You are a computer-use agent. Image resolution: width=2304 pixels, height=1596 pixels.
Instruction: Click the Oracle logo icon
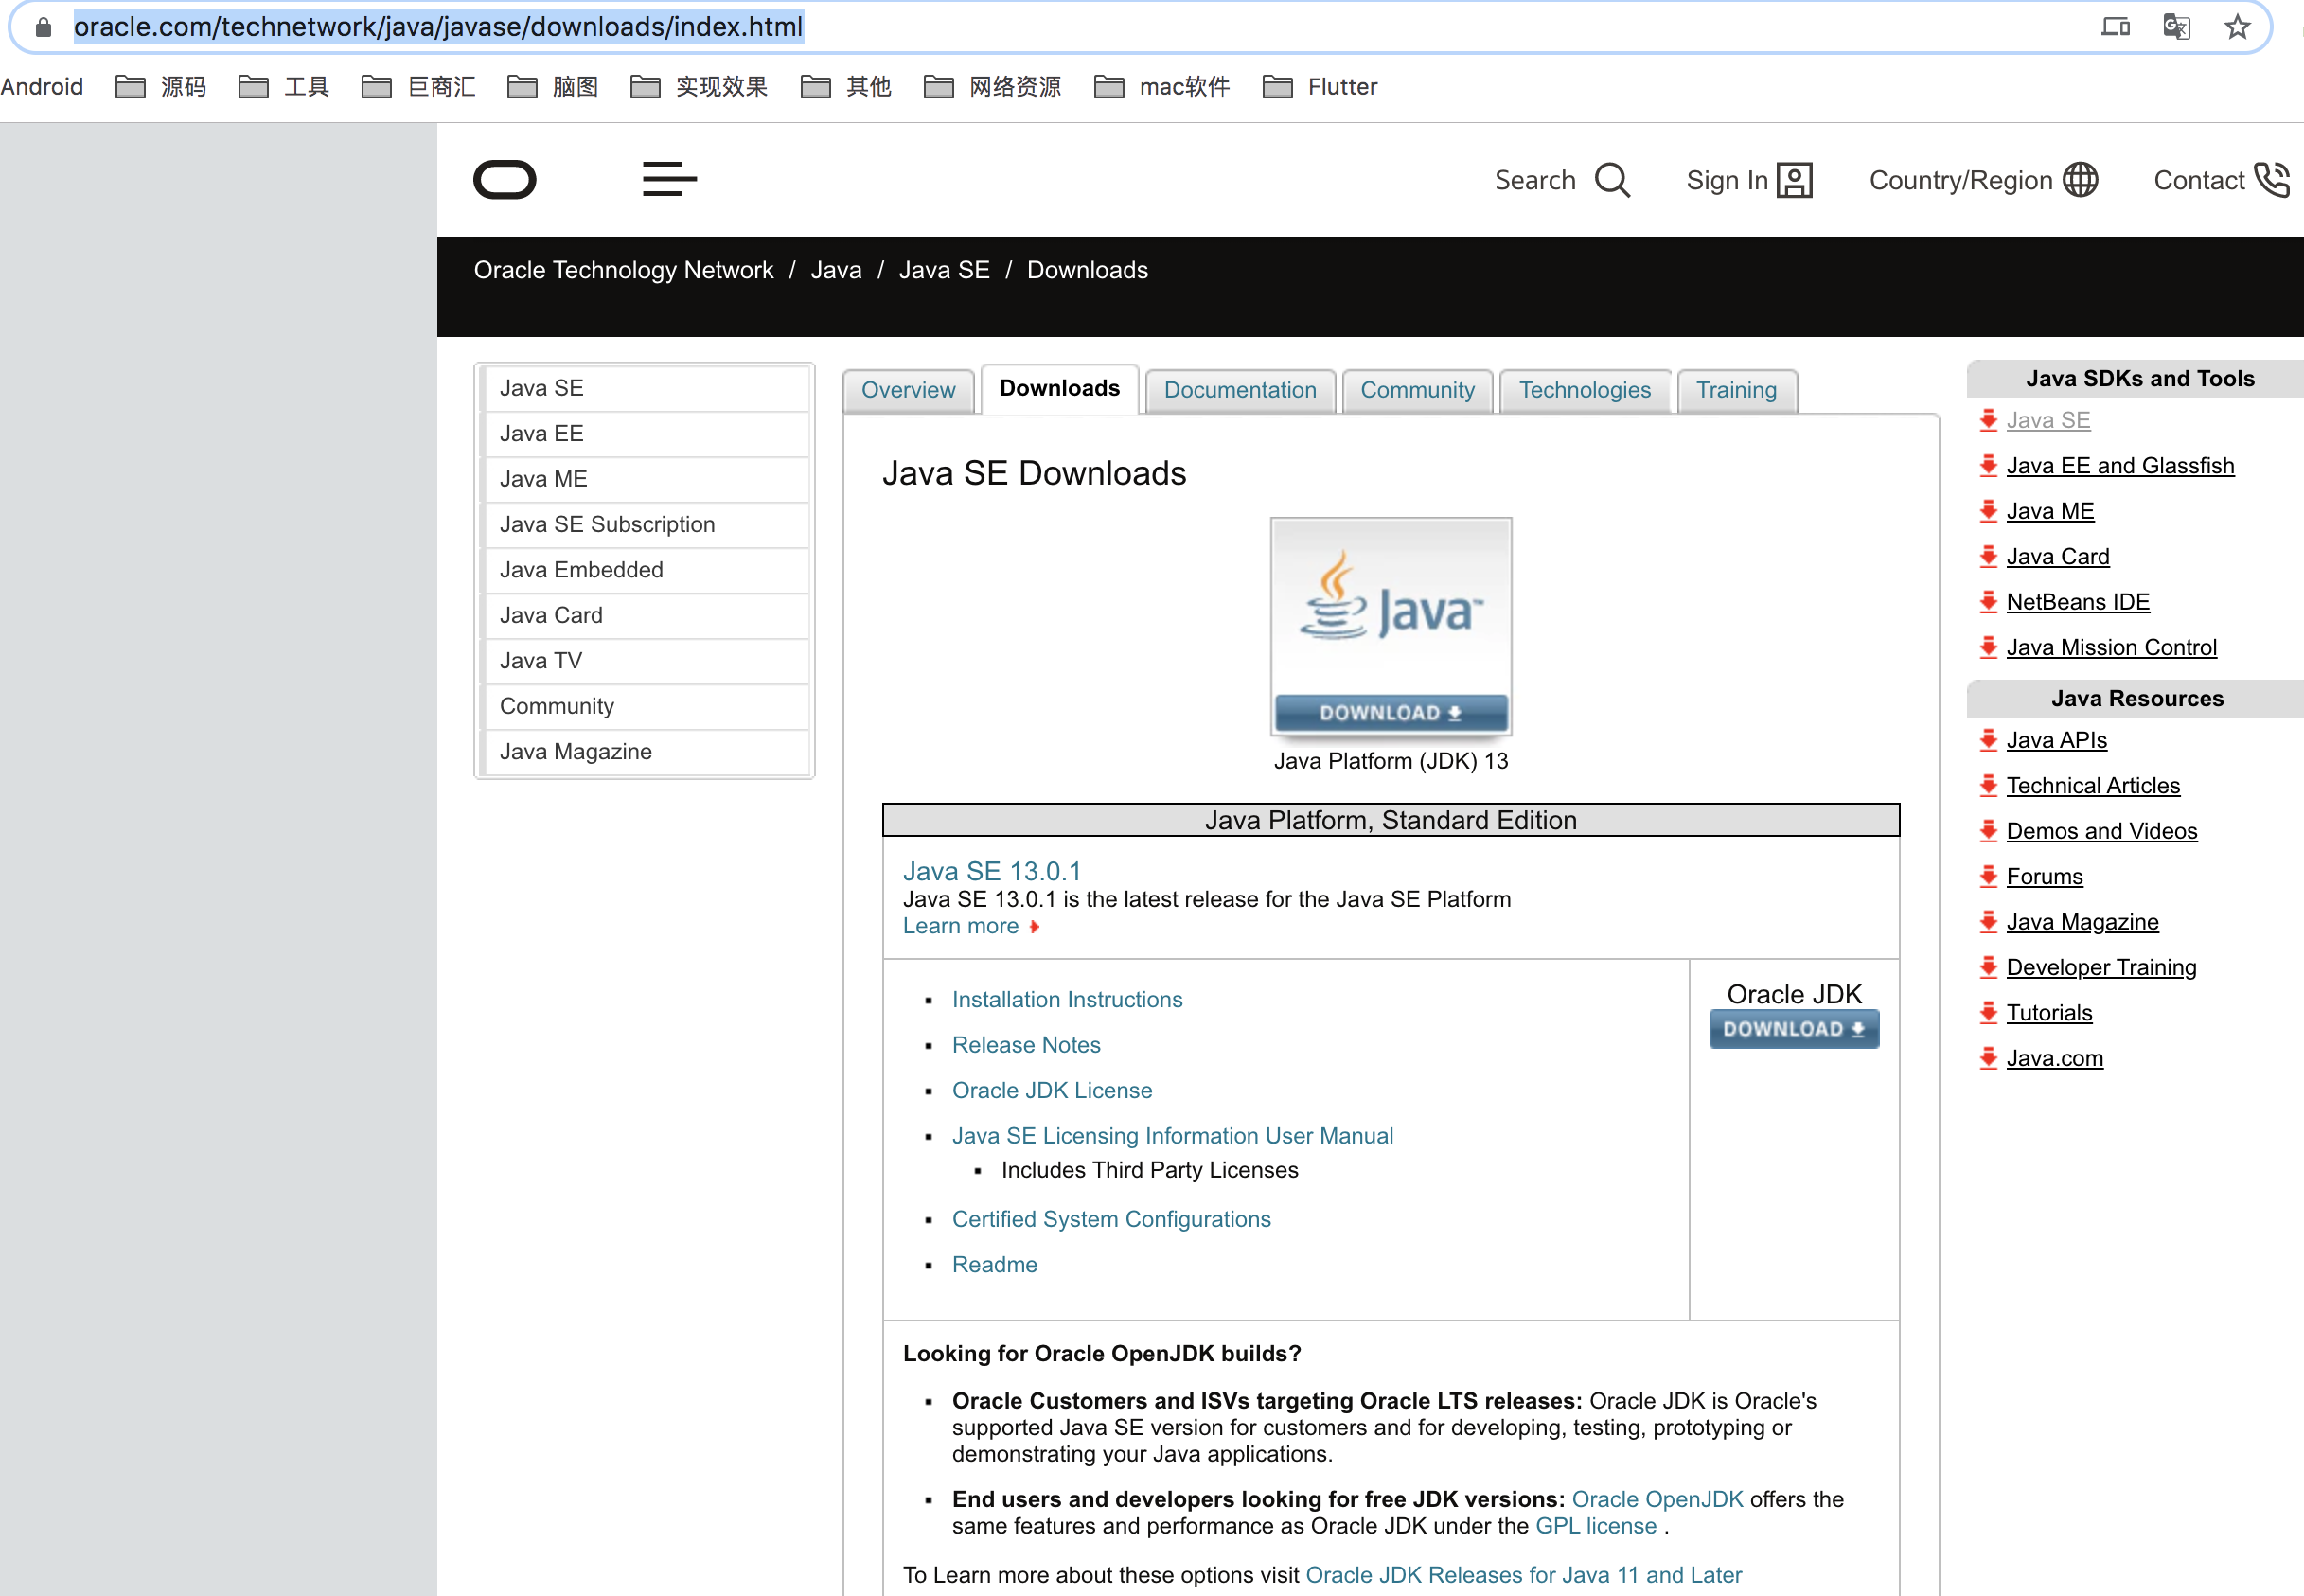tap(504, 180)
